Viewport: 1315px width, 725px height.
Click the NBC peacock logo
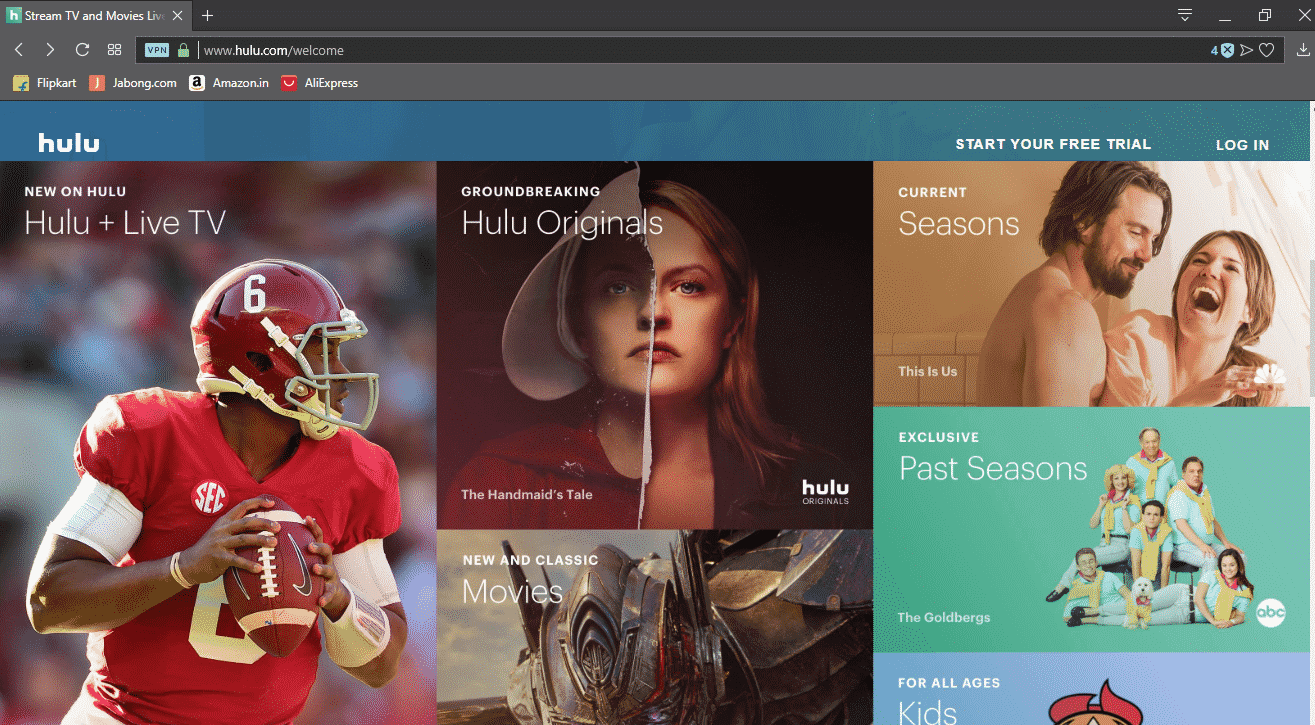pos(1270,376)
